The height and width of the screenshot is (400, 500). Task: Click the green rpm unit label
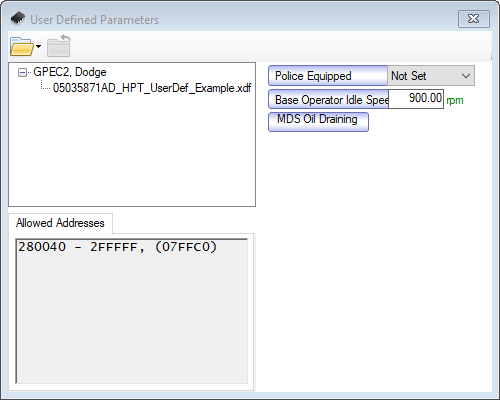click(x=455, y=100)
